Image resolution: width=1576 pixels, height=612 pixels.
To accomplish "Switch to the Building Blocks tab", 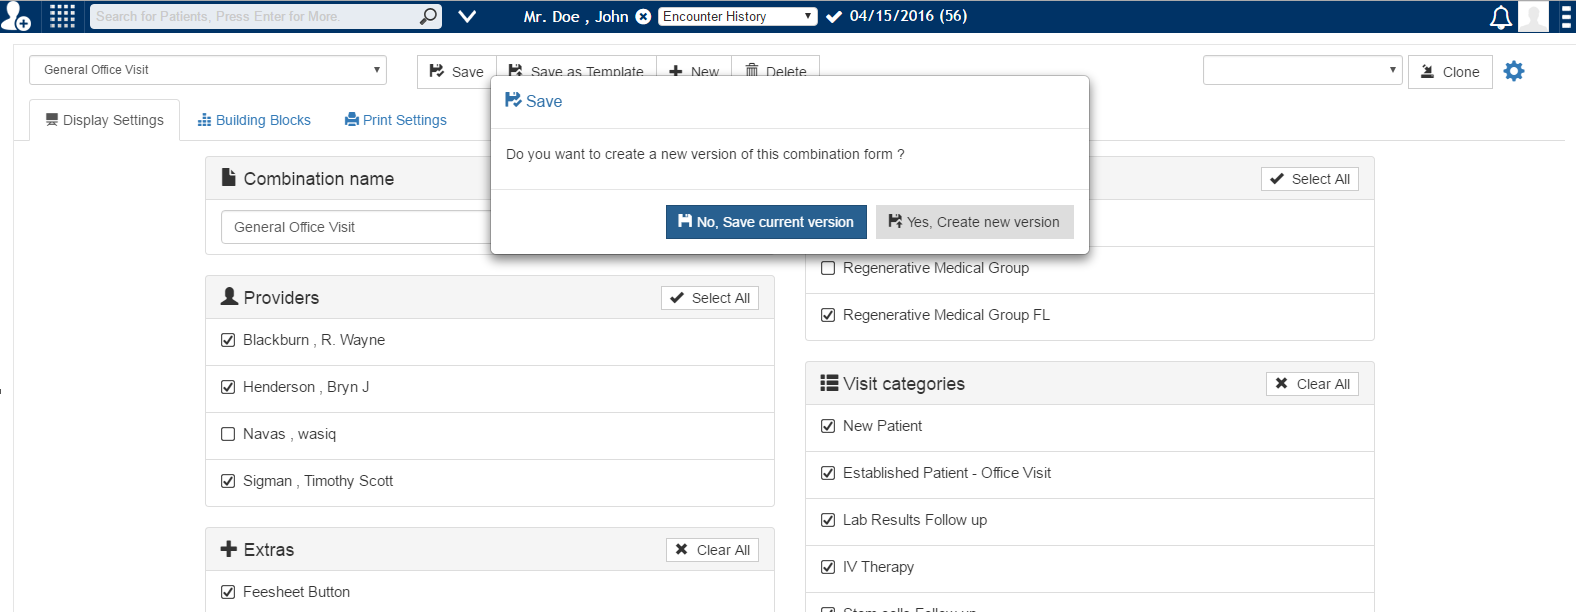I will [x=254, y=120].
